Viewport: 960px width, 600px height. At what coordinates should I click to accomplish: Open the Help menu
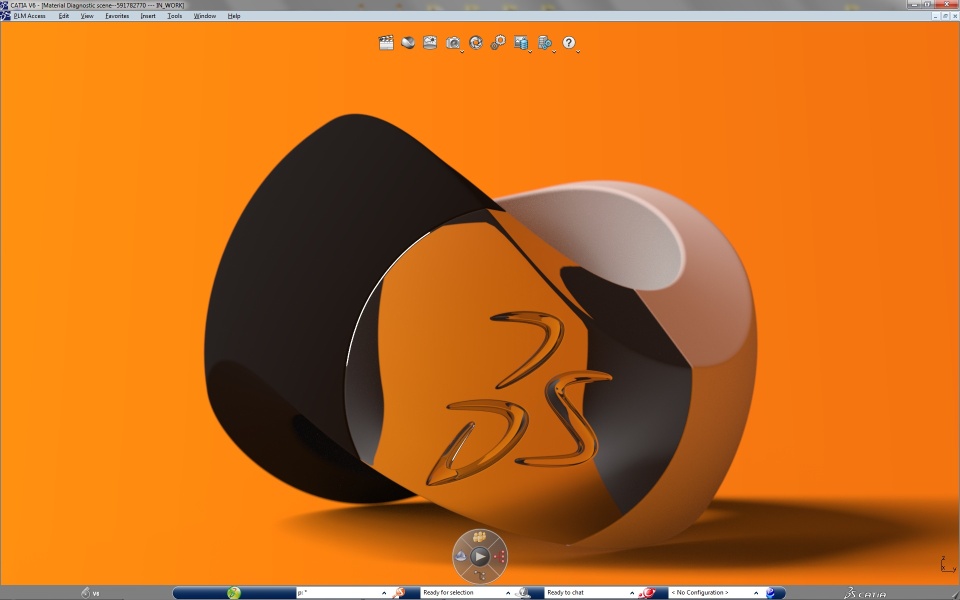[234, 16]
